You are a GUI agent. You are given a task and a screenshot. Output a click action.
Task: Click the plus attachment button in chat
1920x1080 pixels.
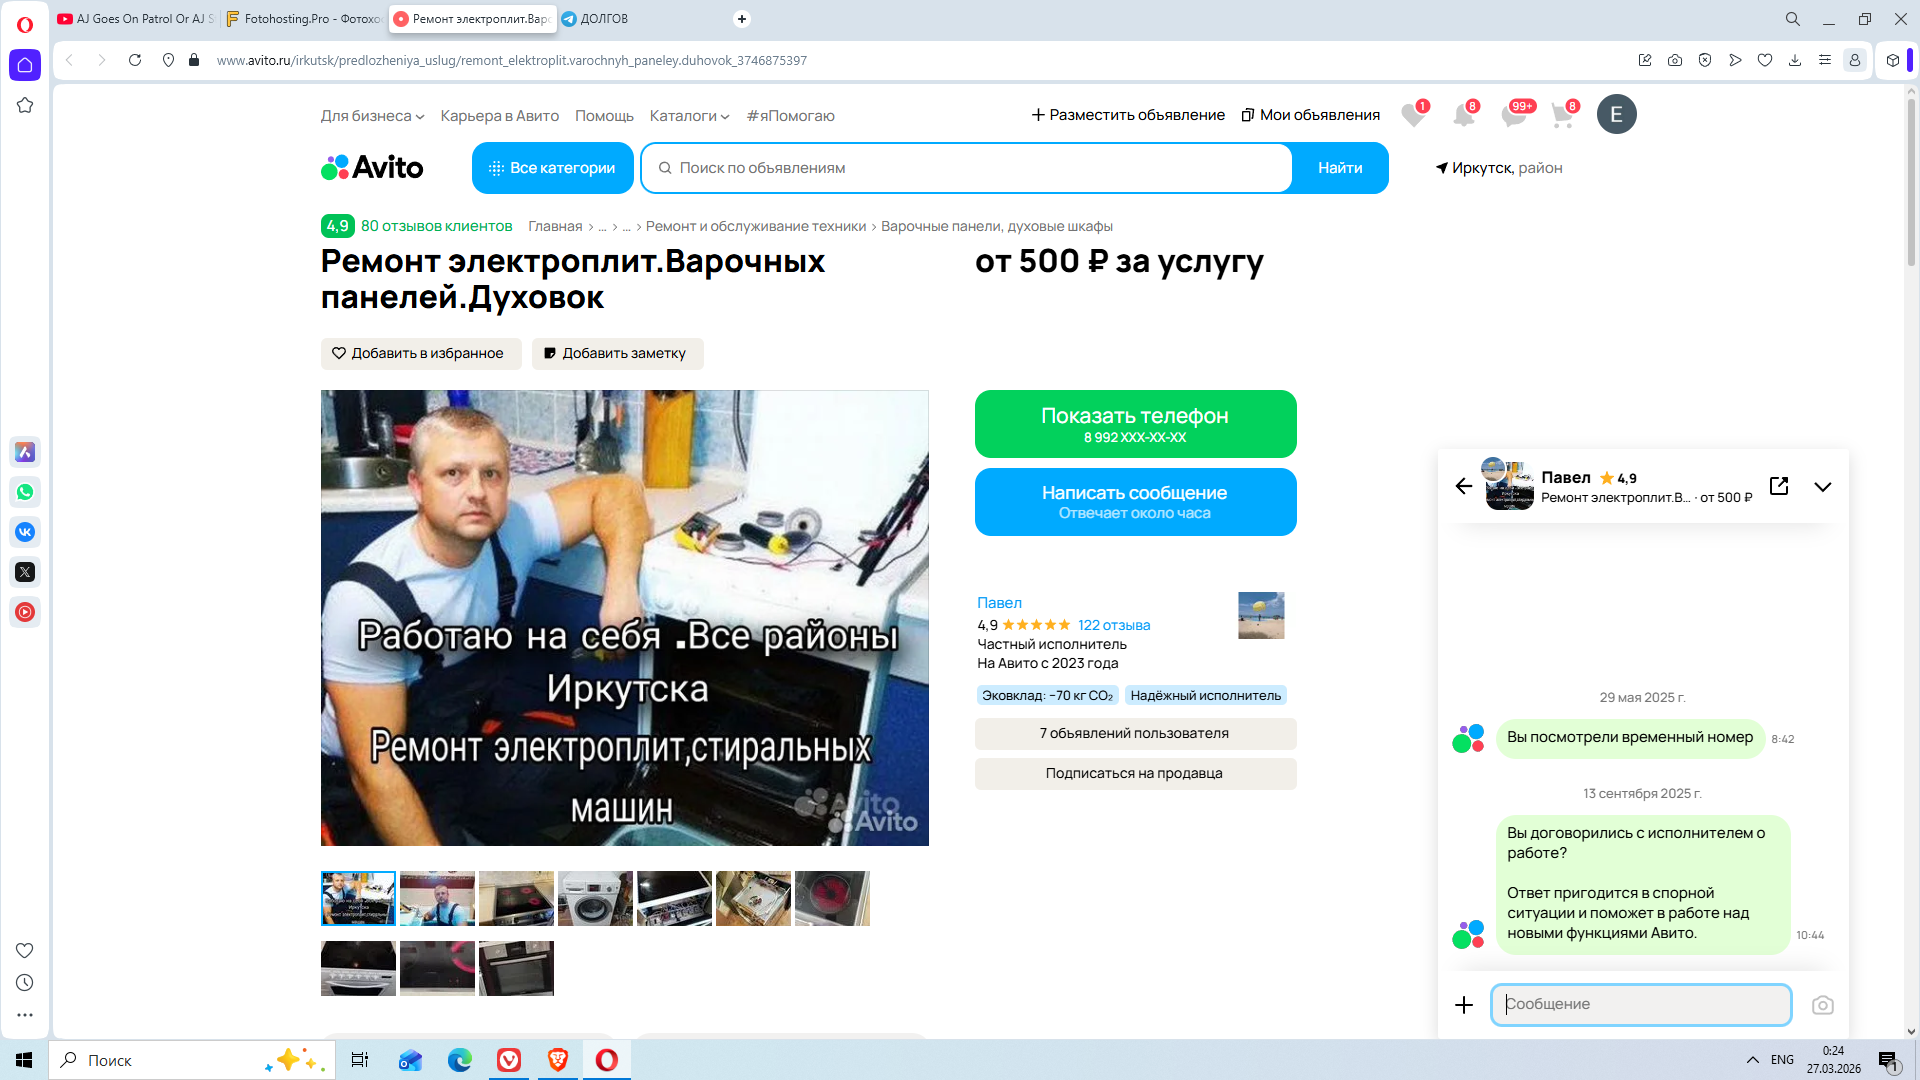pos(1464,1005)
